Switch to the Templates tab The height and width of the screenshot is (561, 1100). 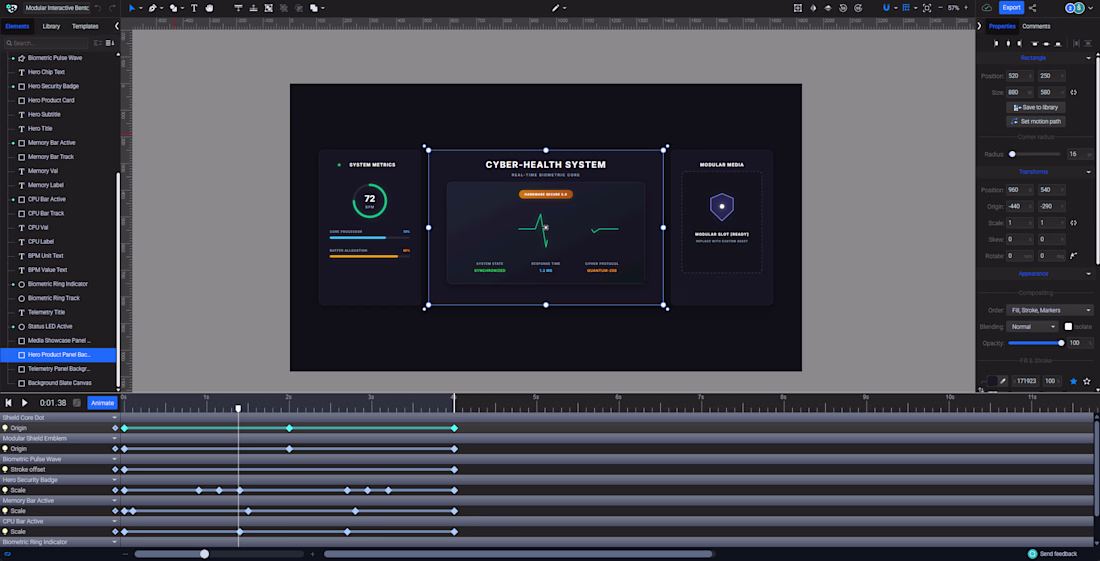tap(85, 26)
